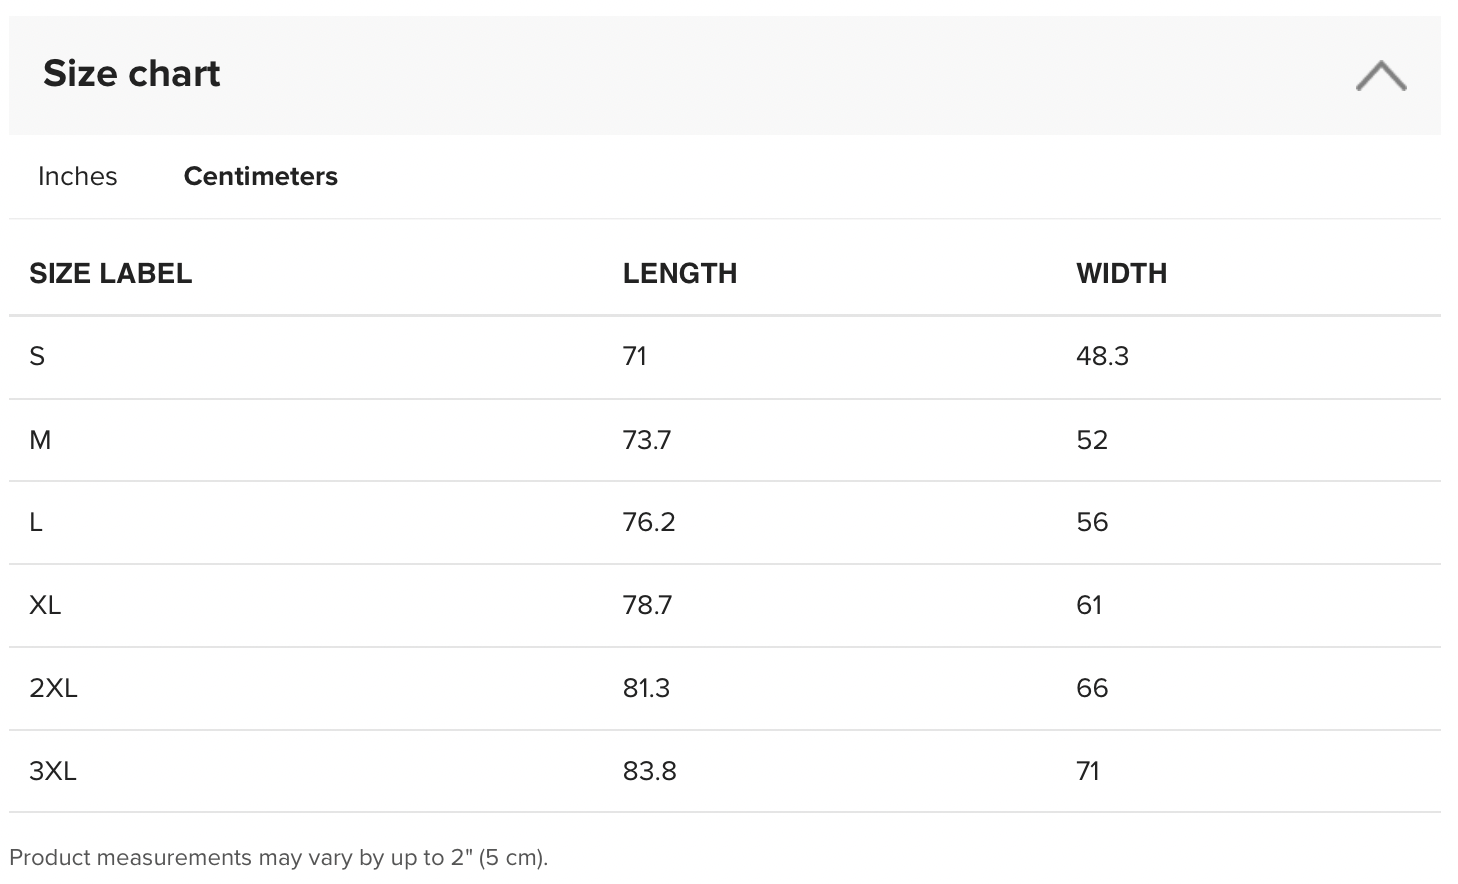
Task: Switch to the Inches tab
Action: pyautogui.click(x=77, y=176)
